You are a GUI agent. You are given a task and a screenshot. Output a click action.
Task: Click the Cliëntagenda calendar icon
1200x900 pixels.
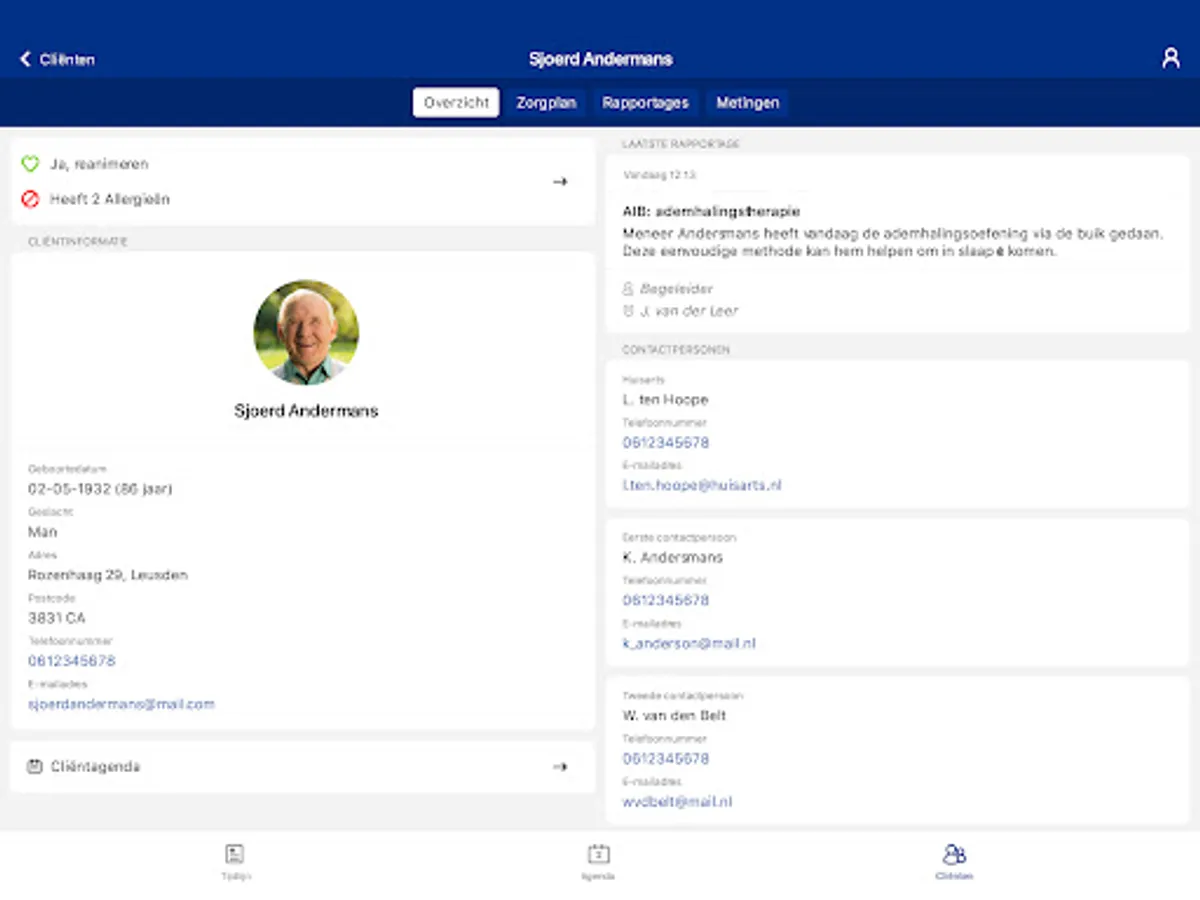[35, 767]
